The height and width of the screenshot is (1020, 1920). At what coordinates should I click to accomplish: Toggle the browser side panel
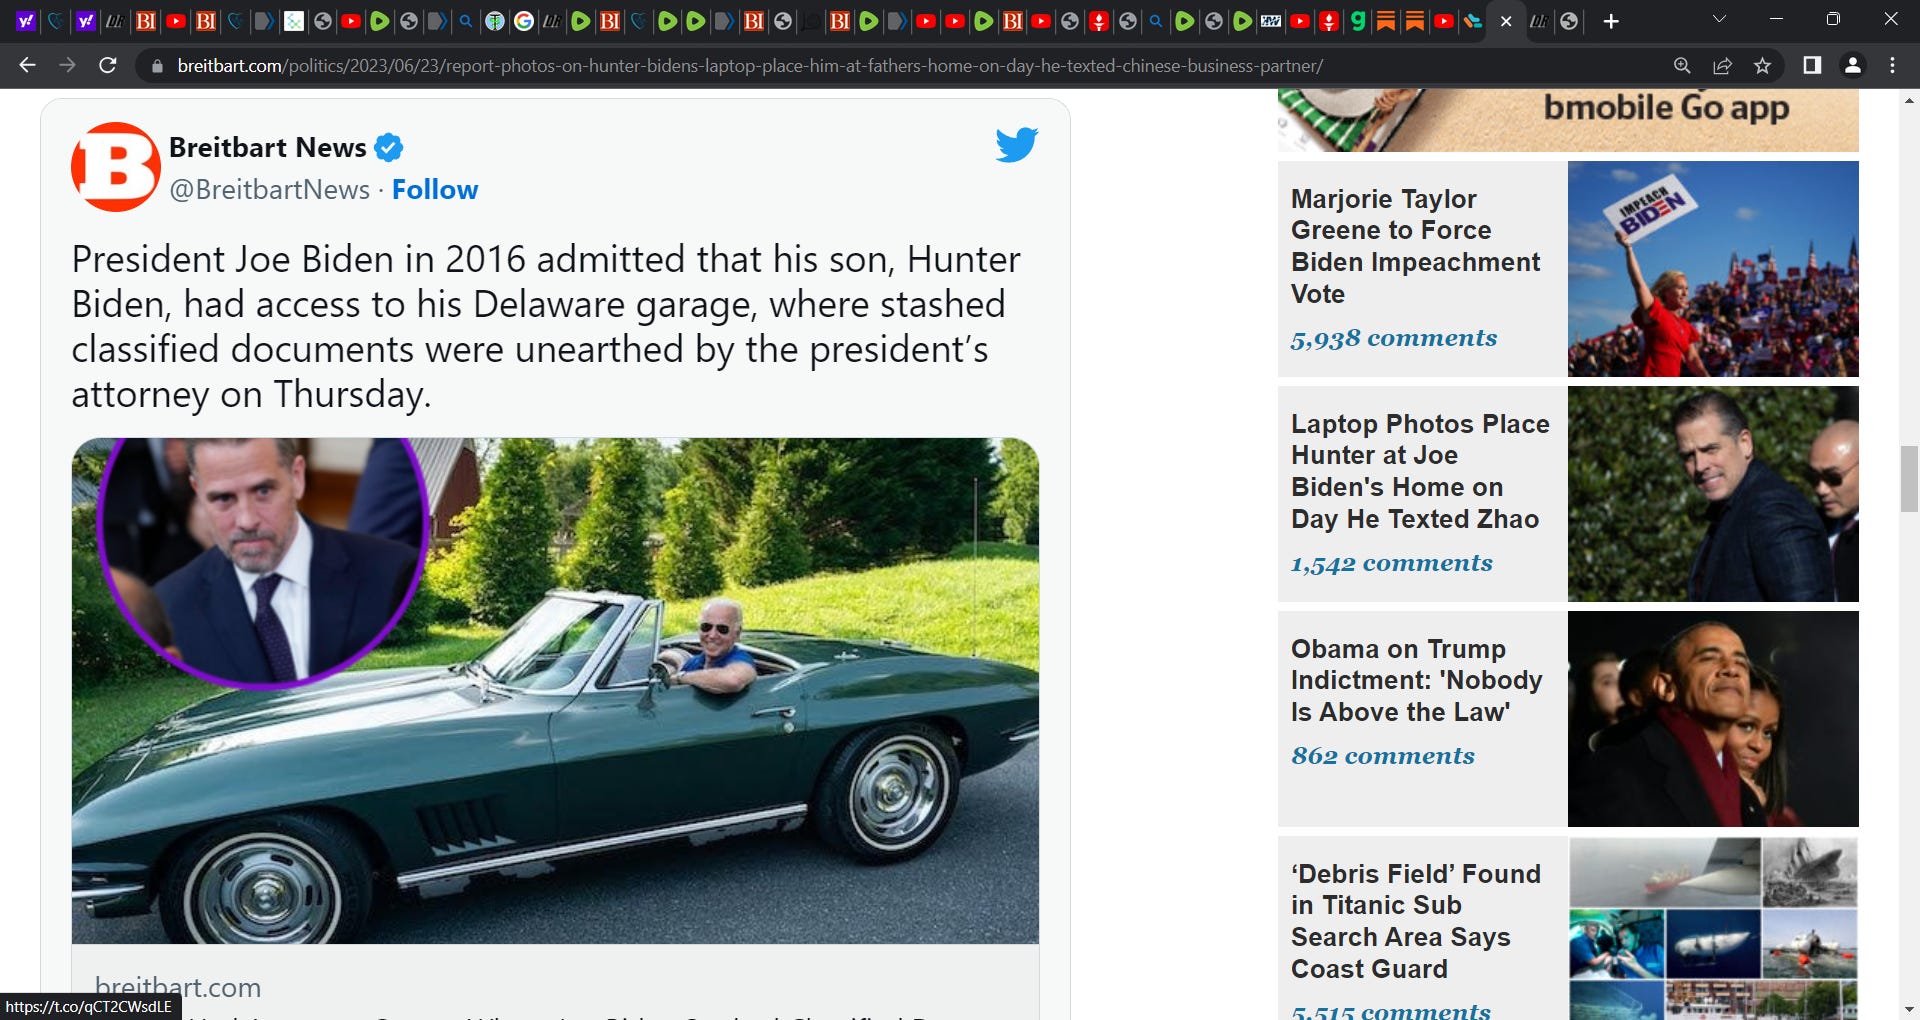pyautogui.click(x=1811, y=66)
